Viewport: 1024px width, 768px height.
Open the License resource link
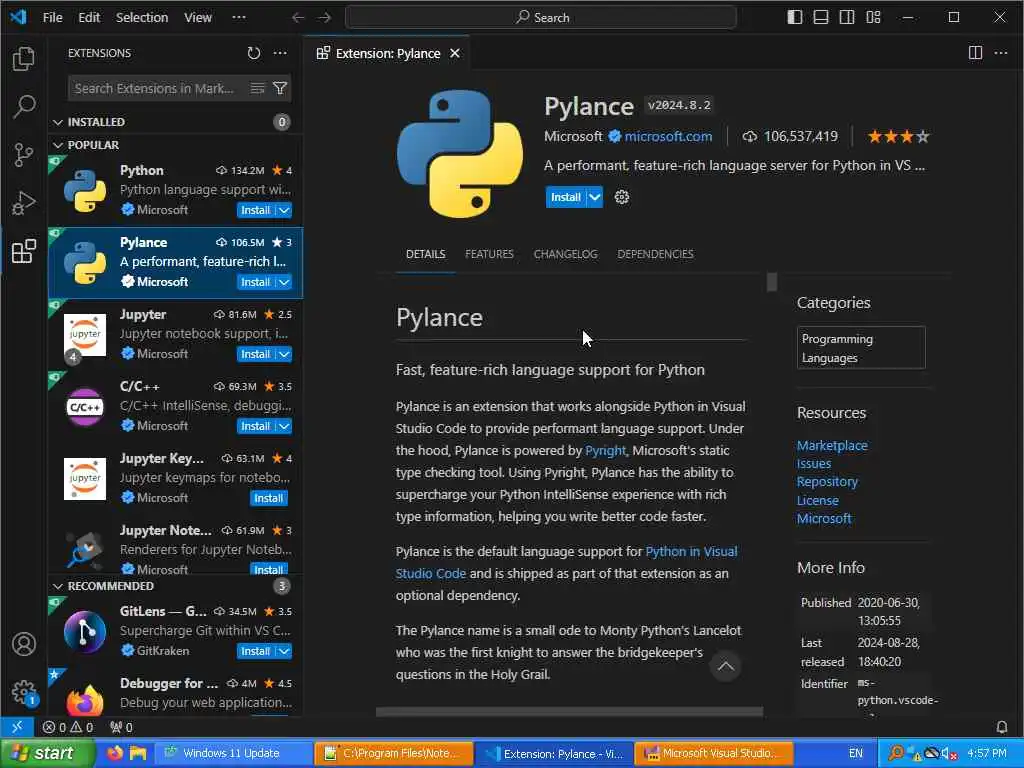tap(817, 500)
